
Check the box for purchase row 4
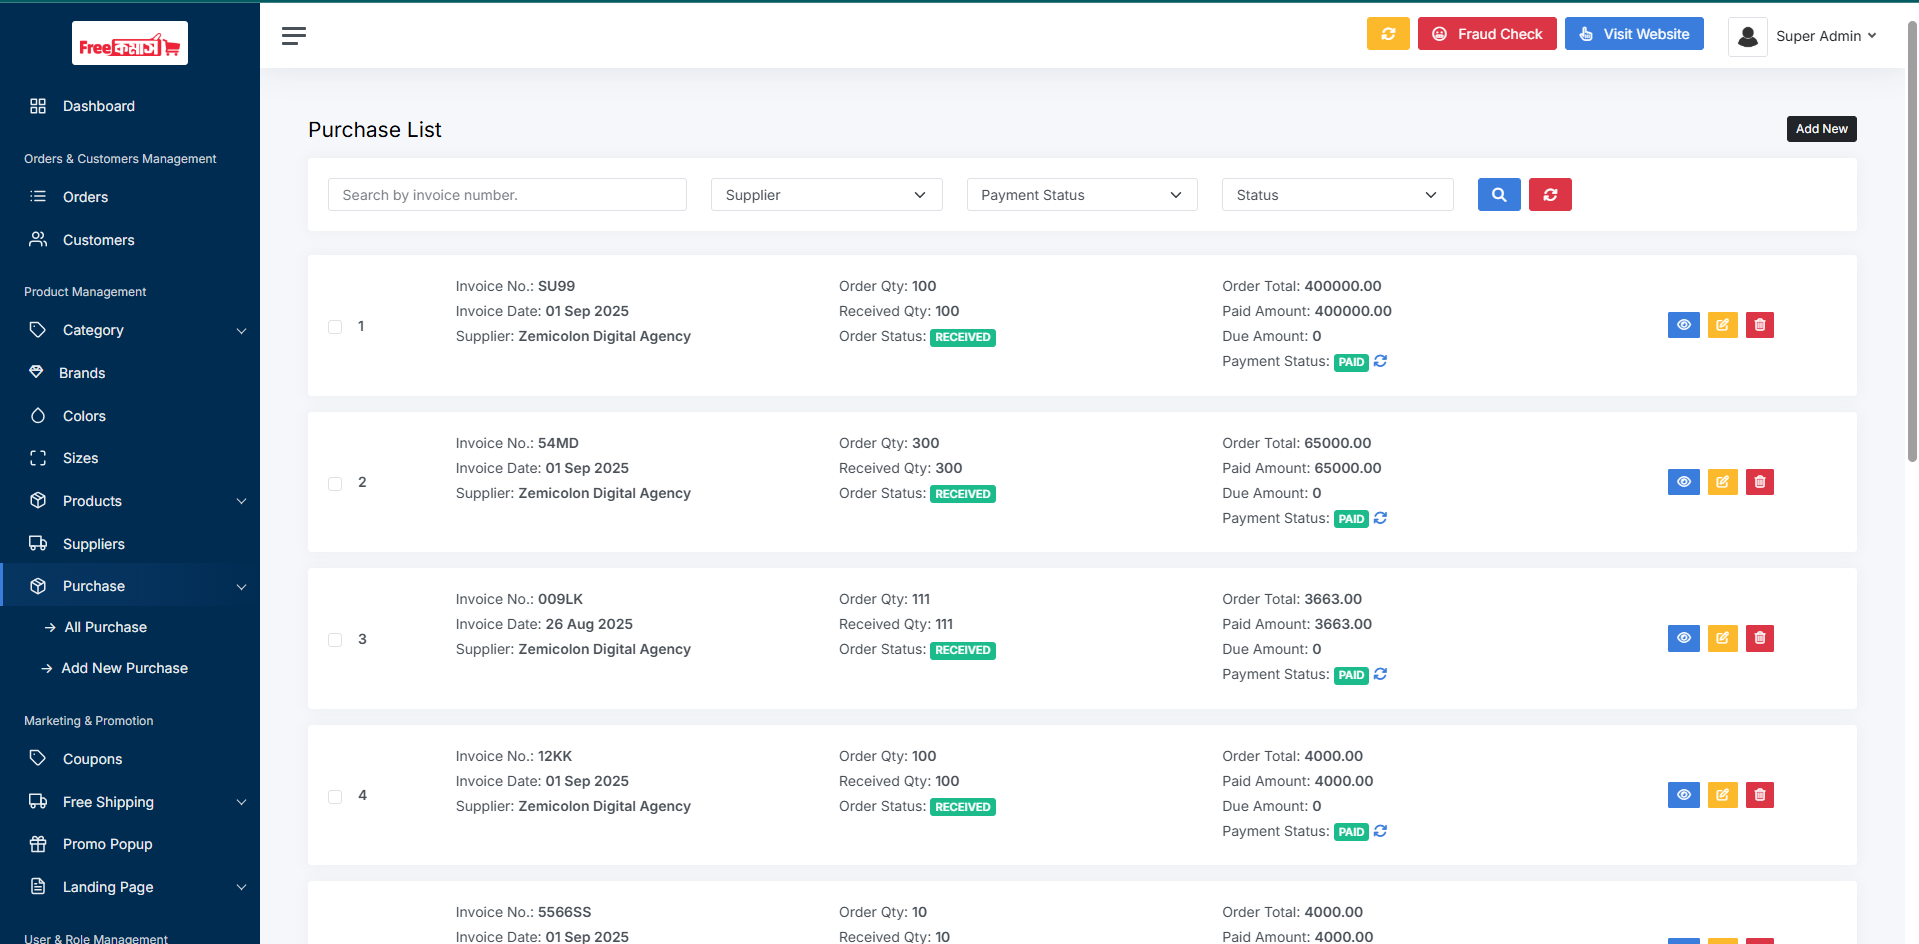click(x=335, y=797)
